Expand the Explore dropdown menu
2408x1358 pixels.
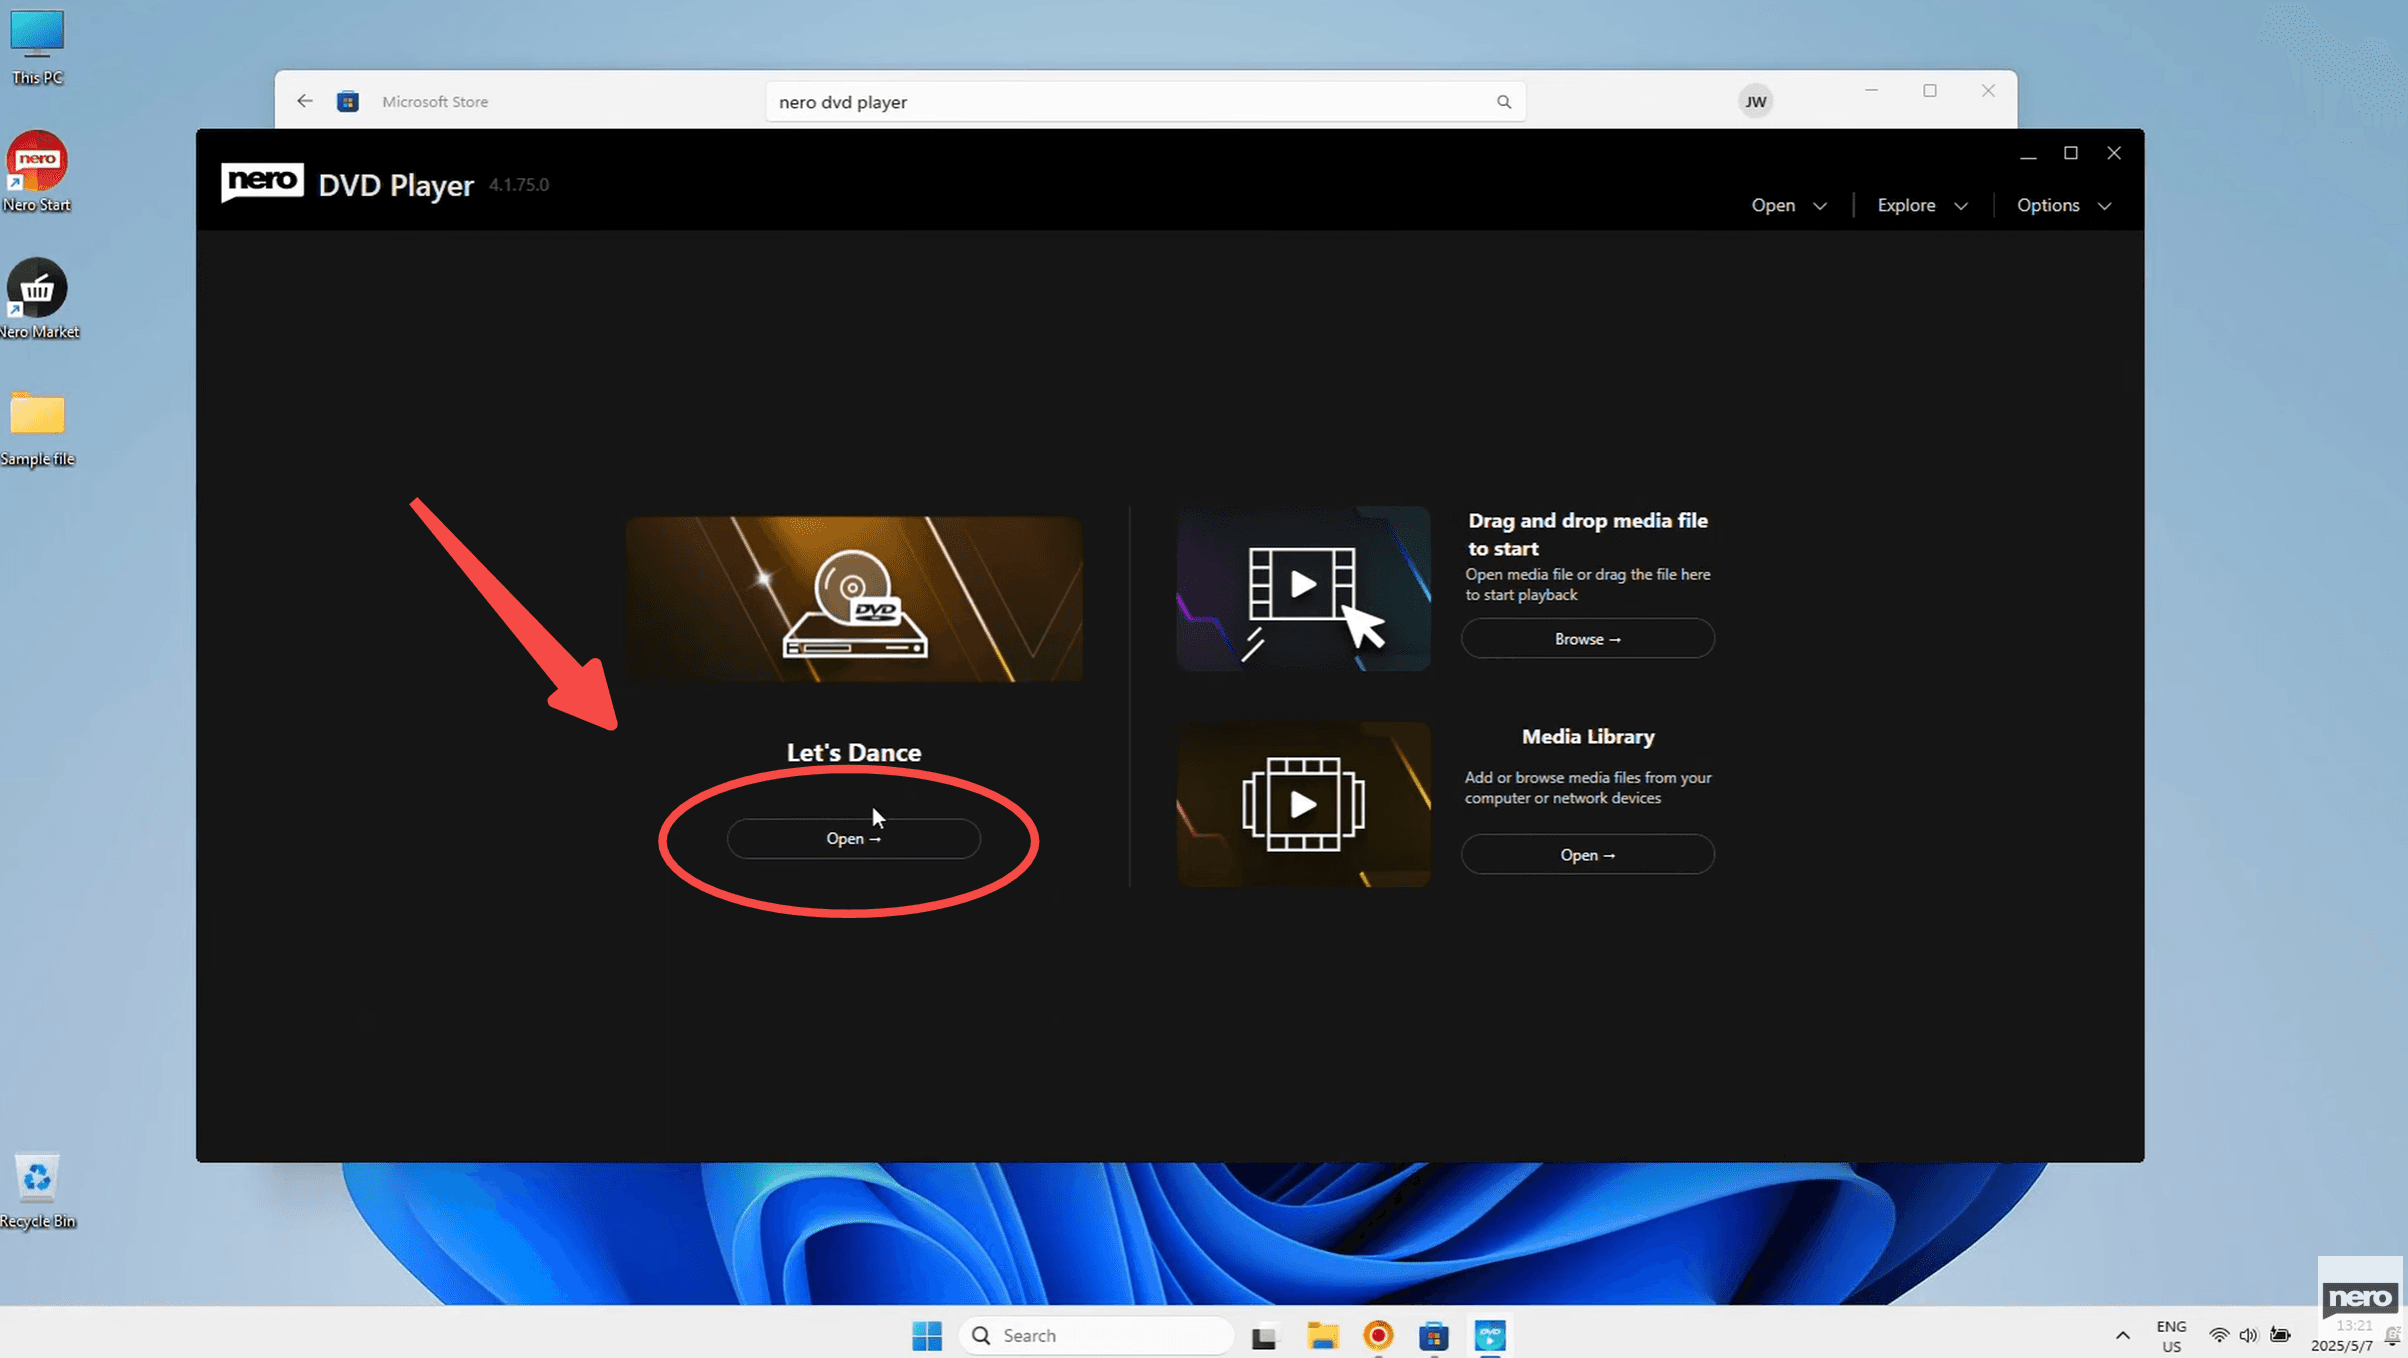coord(1922,205)
